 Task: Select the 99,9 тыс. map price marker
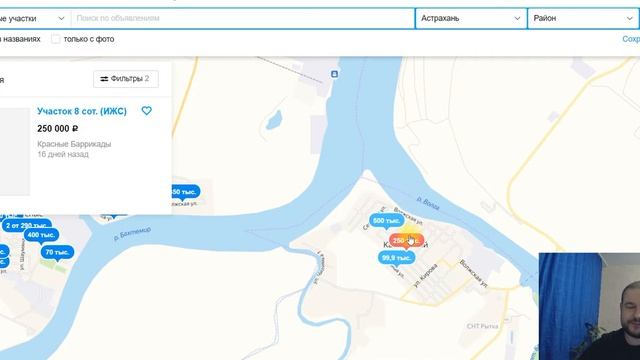click(396, 258)
